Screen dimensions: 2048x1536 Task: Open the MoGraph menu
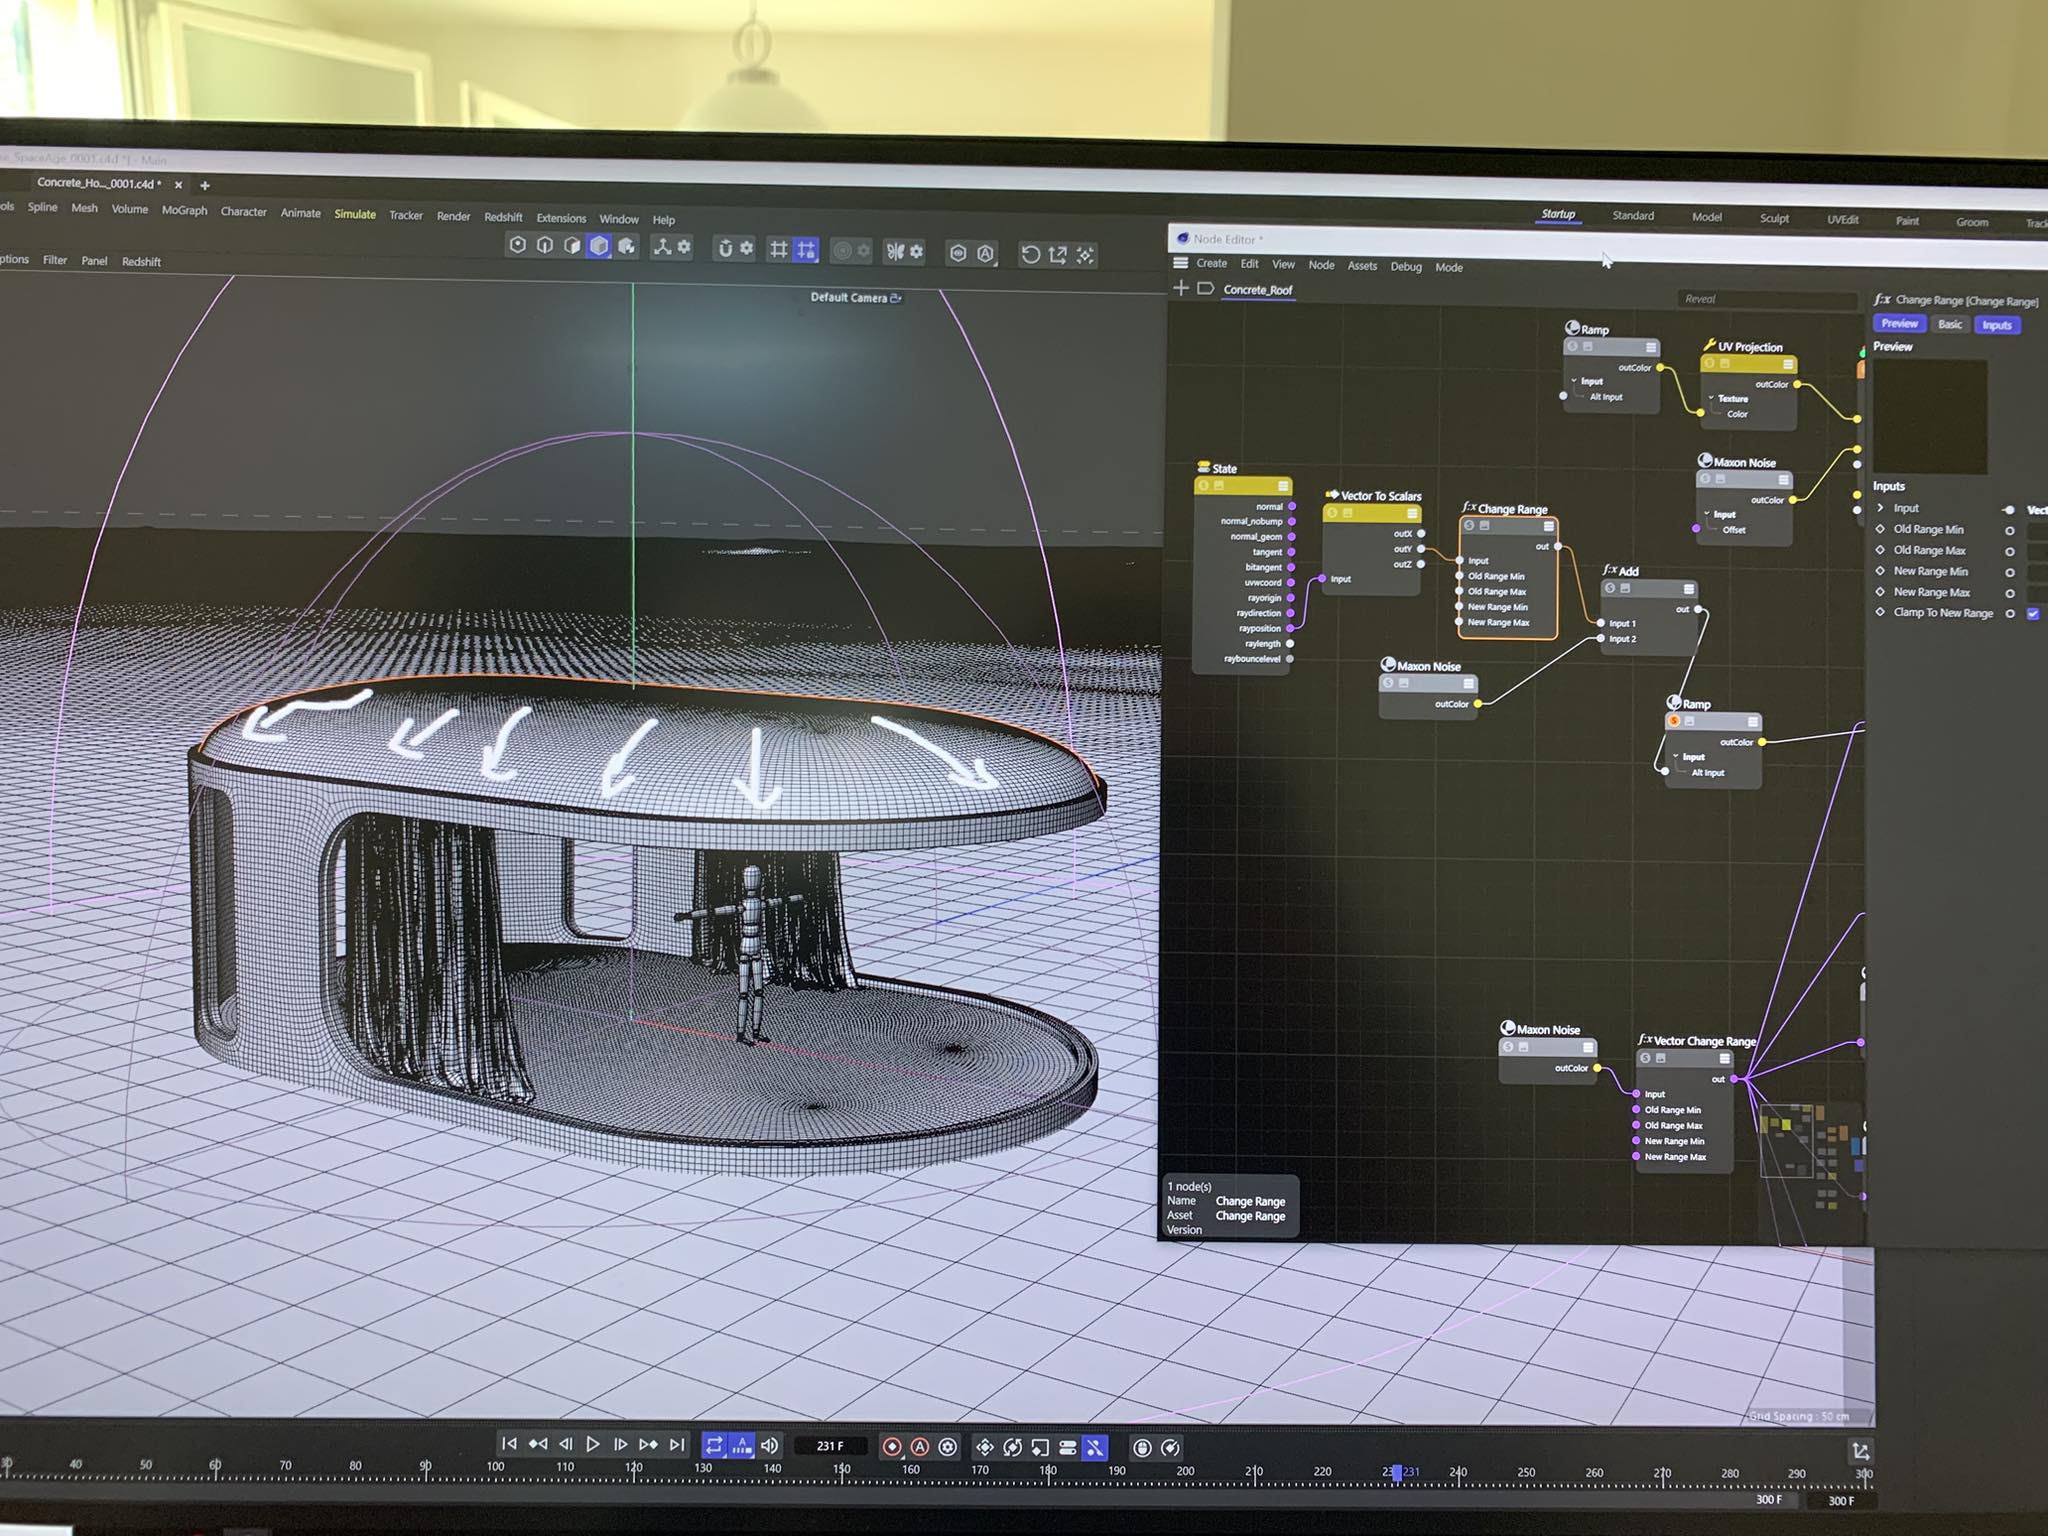pyautogui.click(x=185, y=210)
